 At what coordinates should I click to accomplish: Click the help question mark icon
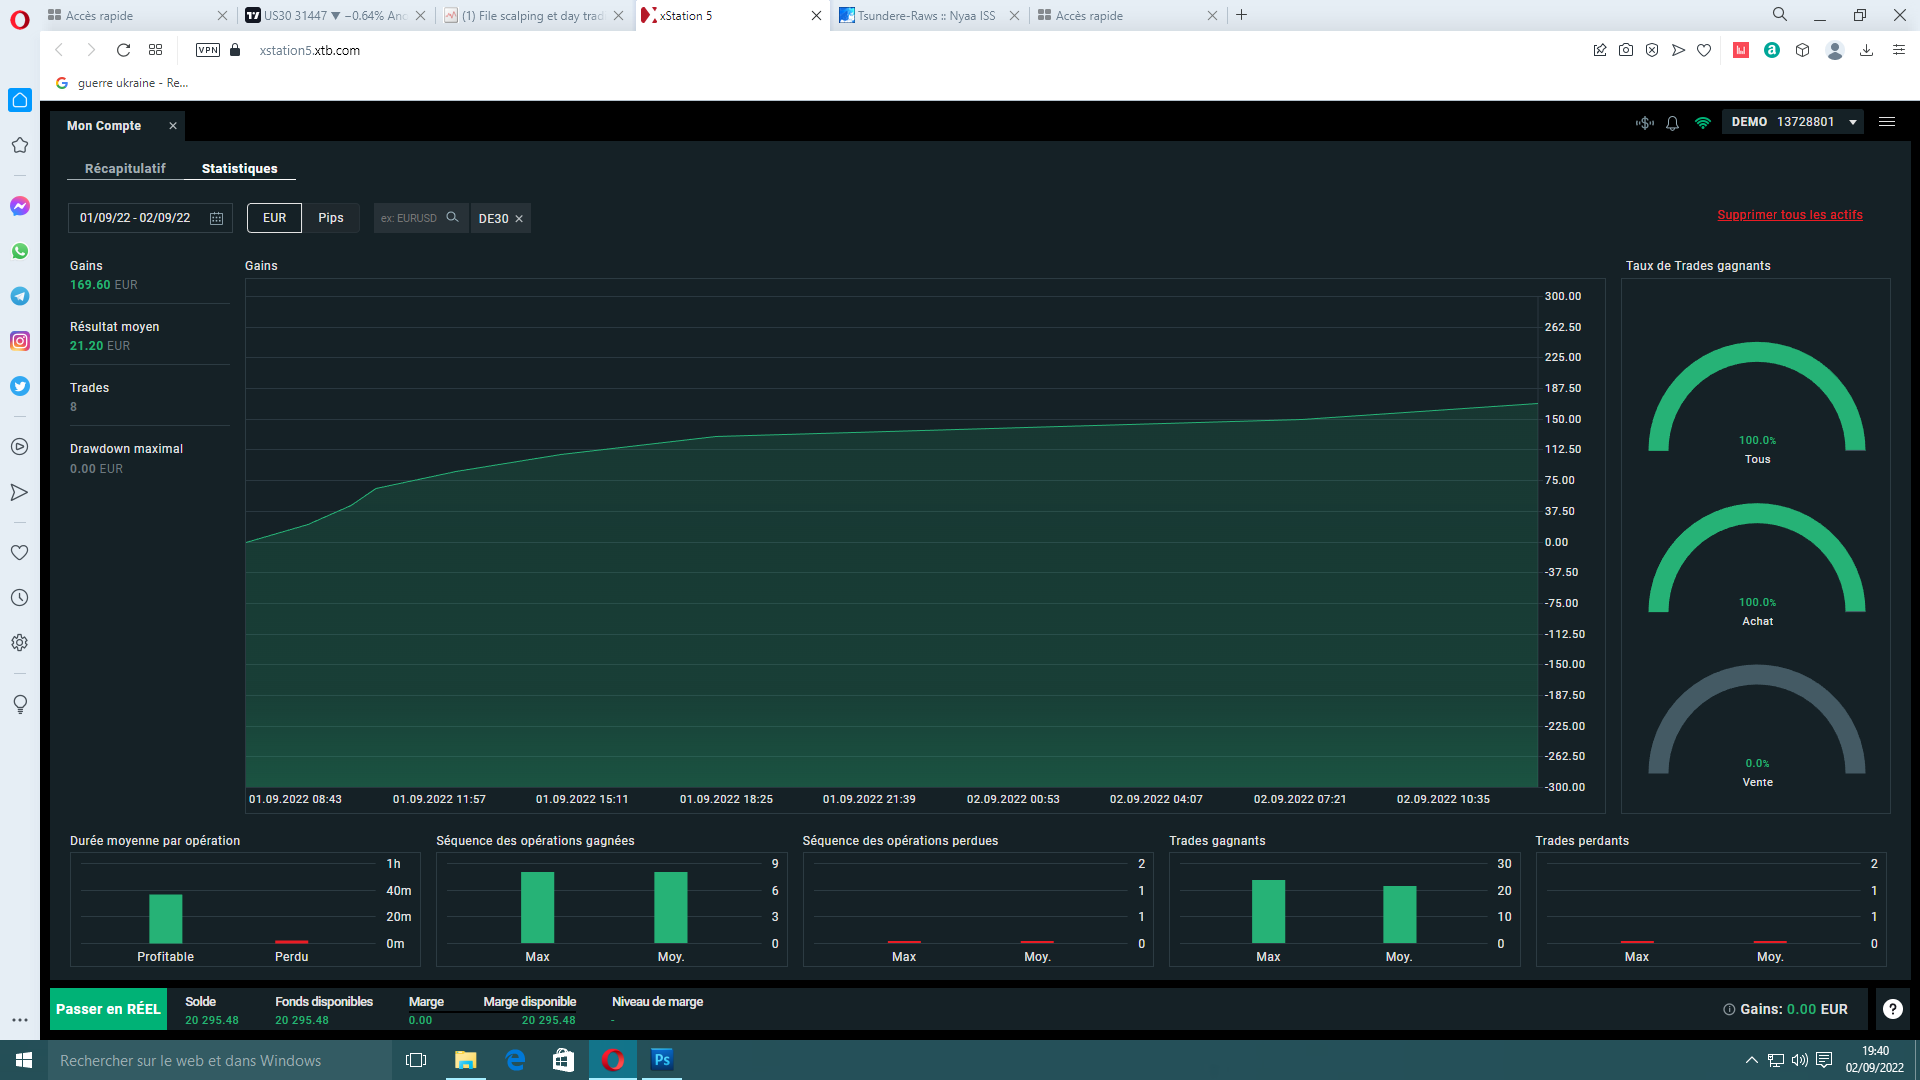pos(1893,1009)
